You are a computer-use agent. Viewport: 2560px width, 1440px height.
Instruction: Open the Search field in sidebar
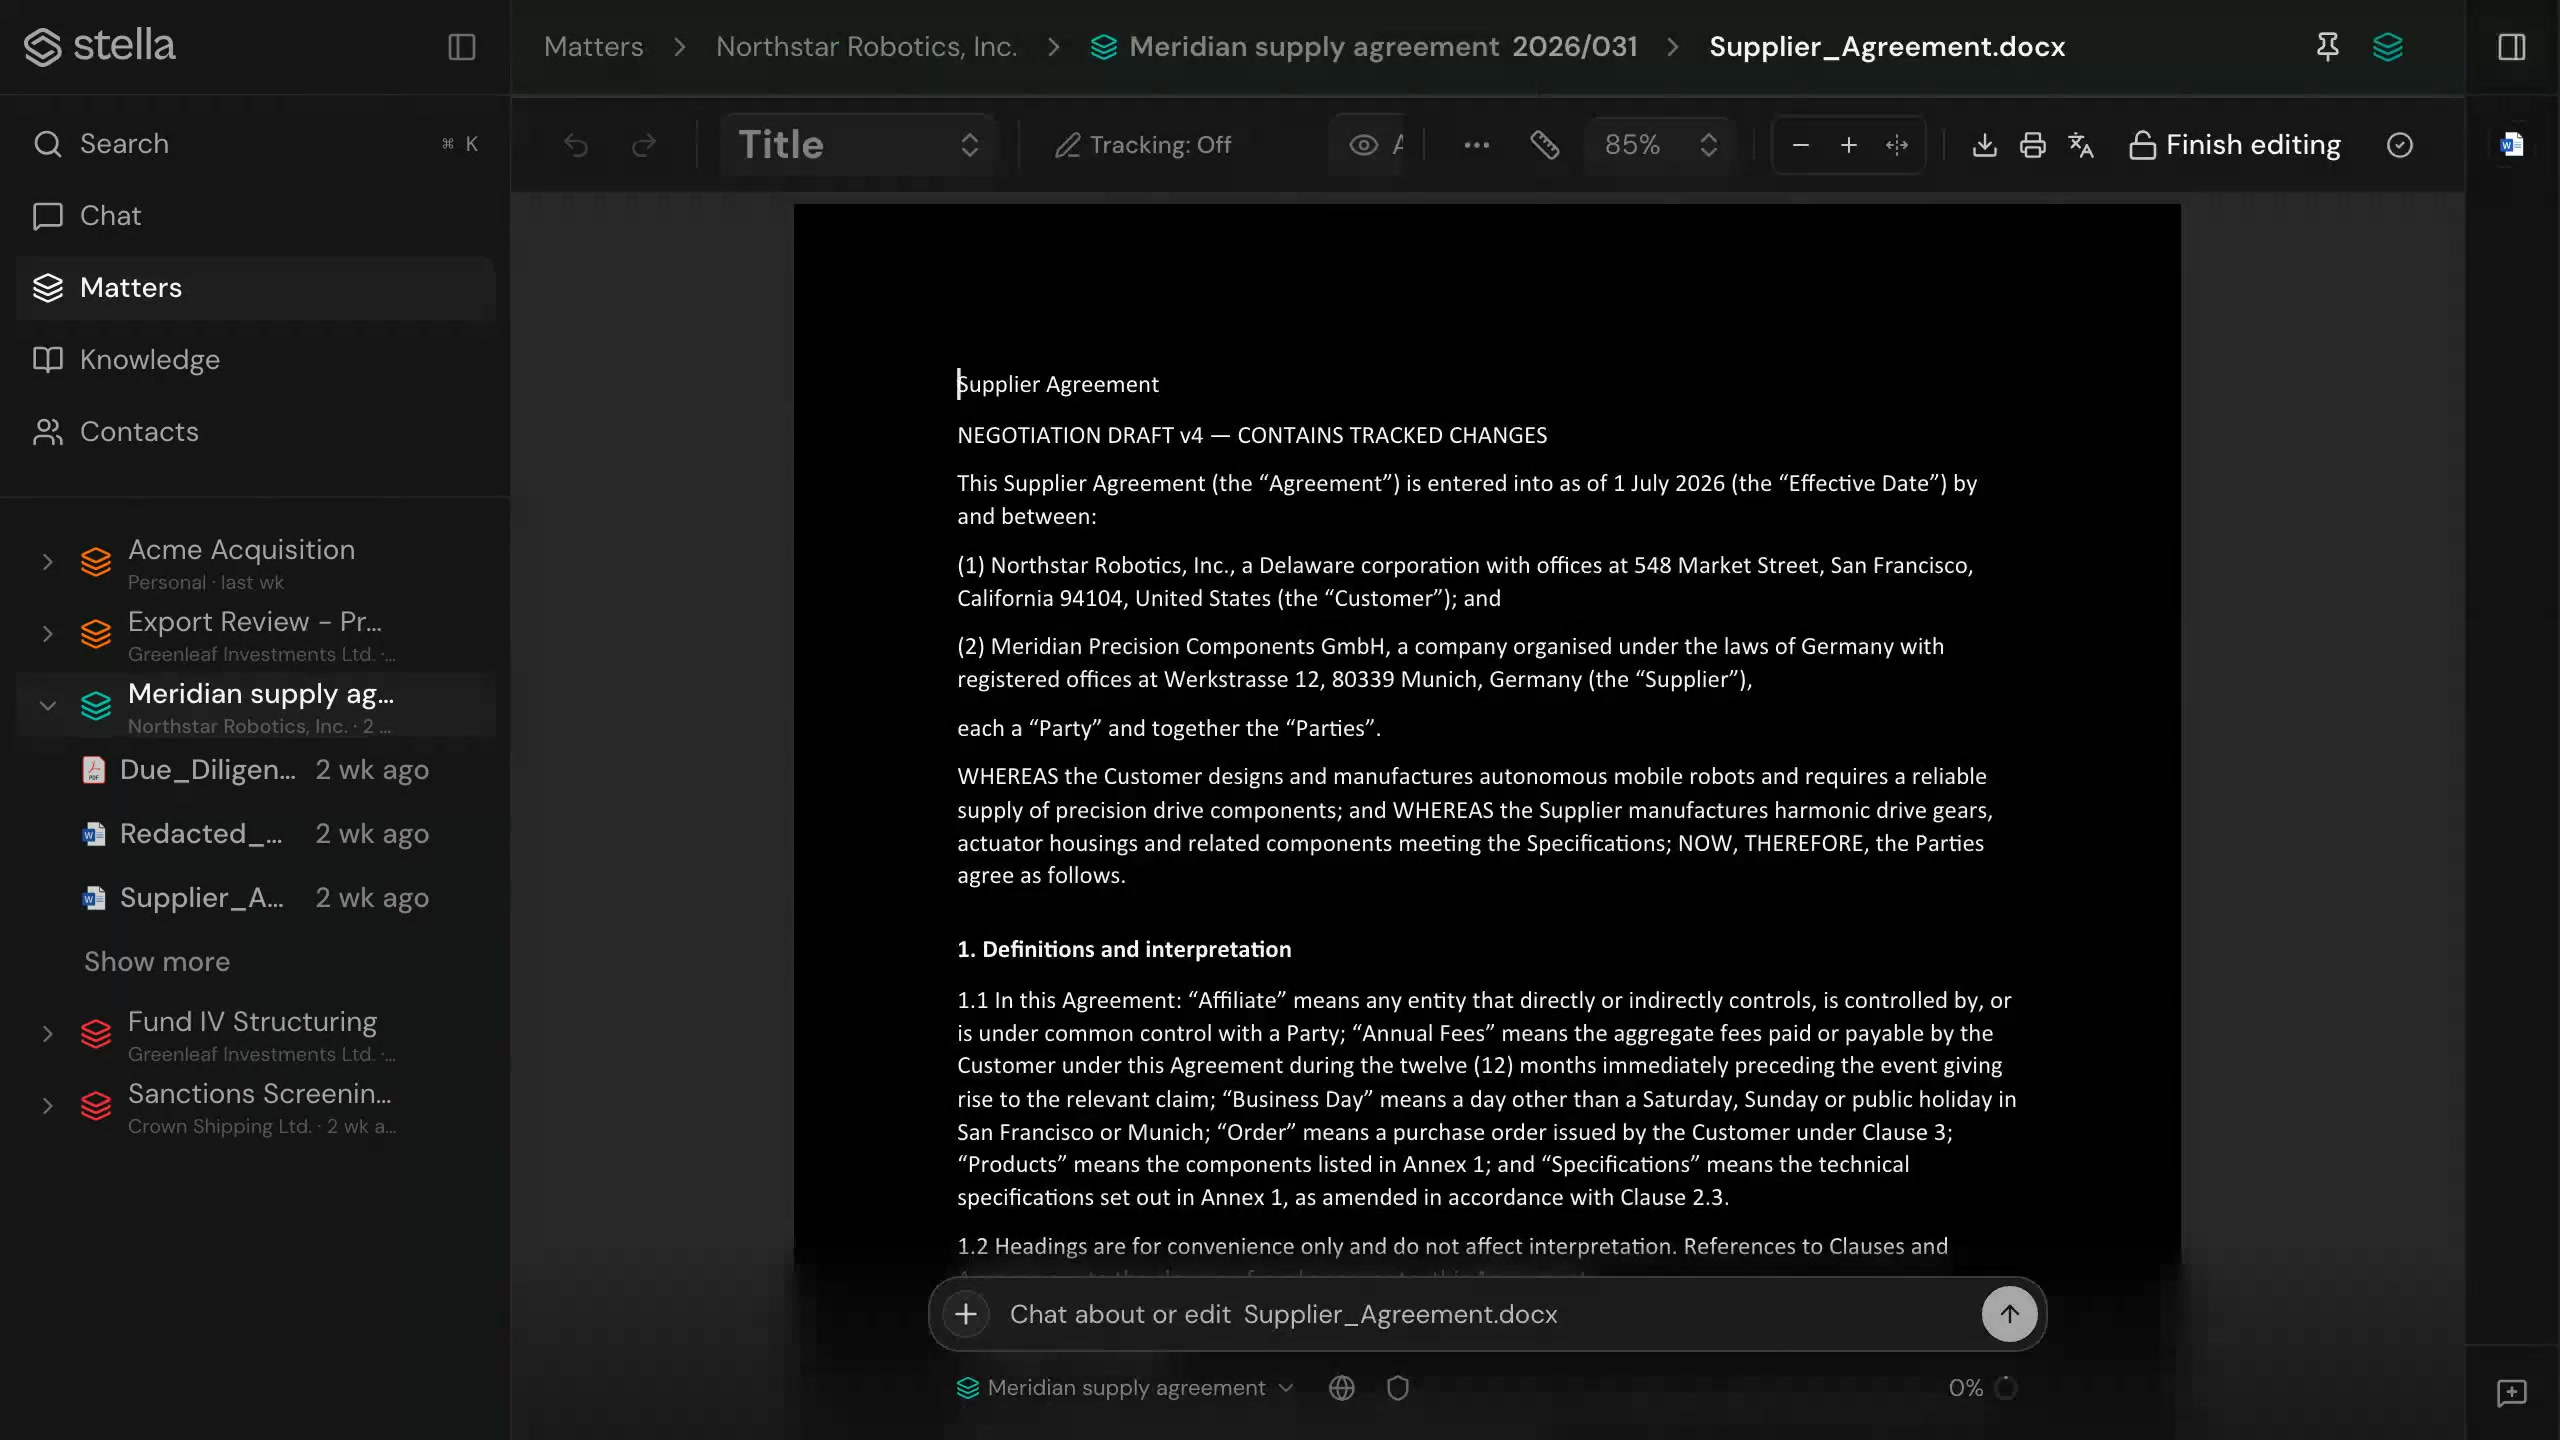click(x=256, y=144)
